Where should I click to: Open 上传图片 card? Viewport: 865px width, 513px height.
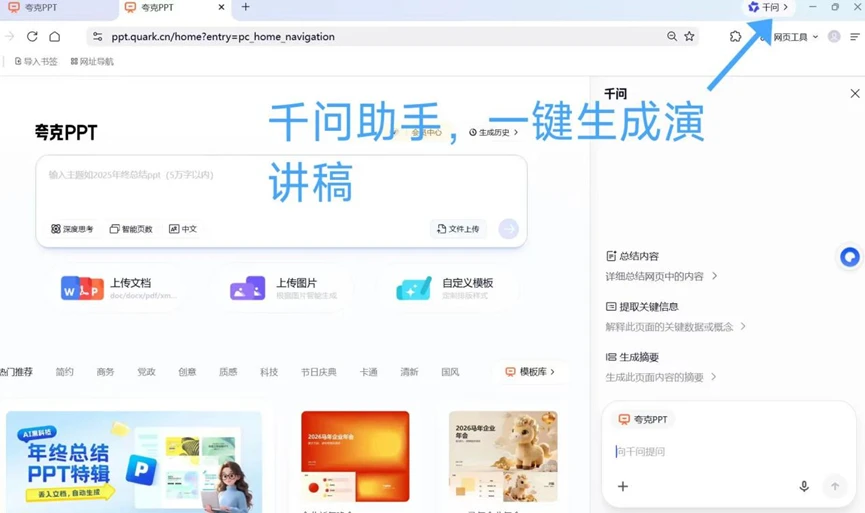pyautogui.click(x=284, y=288)
